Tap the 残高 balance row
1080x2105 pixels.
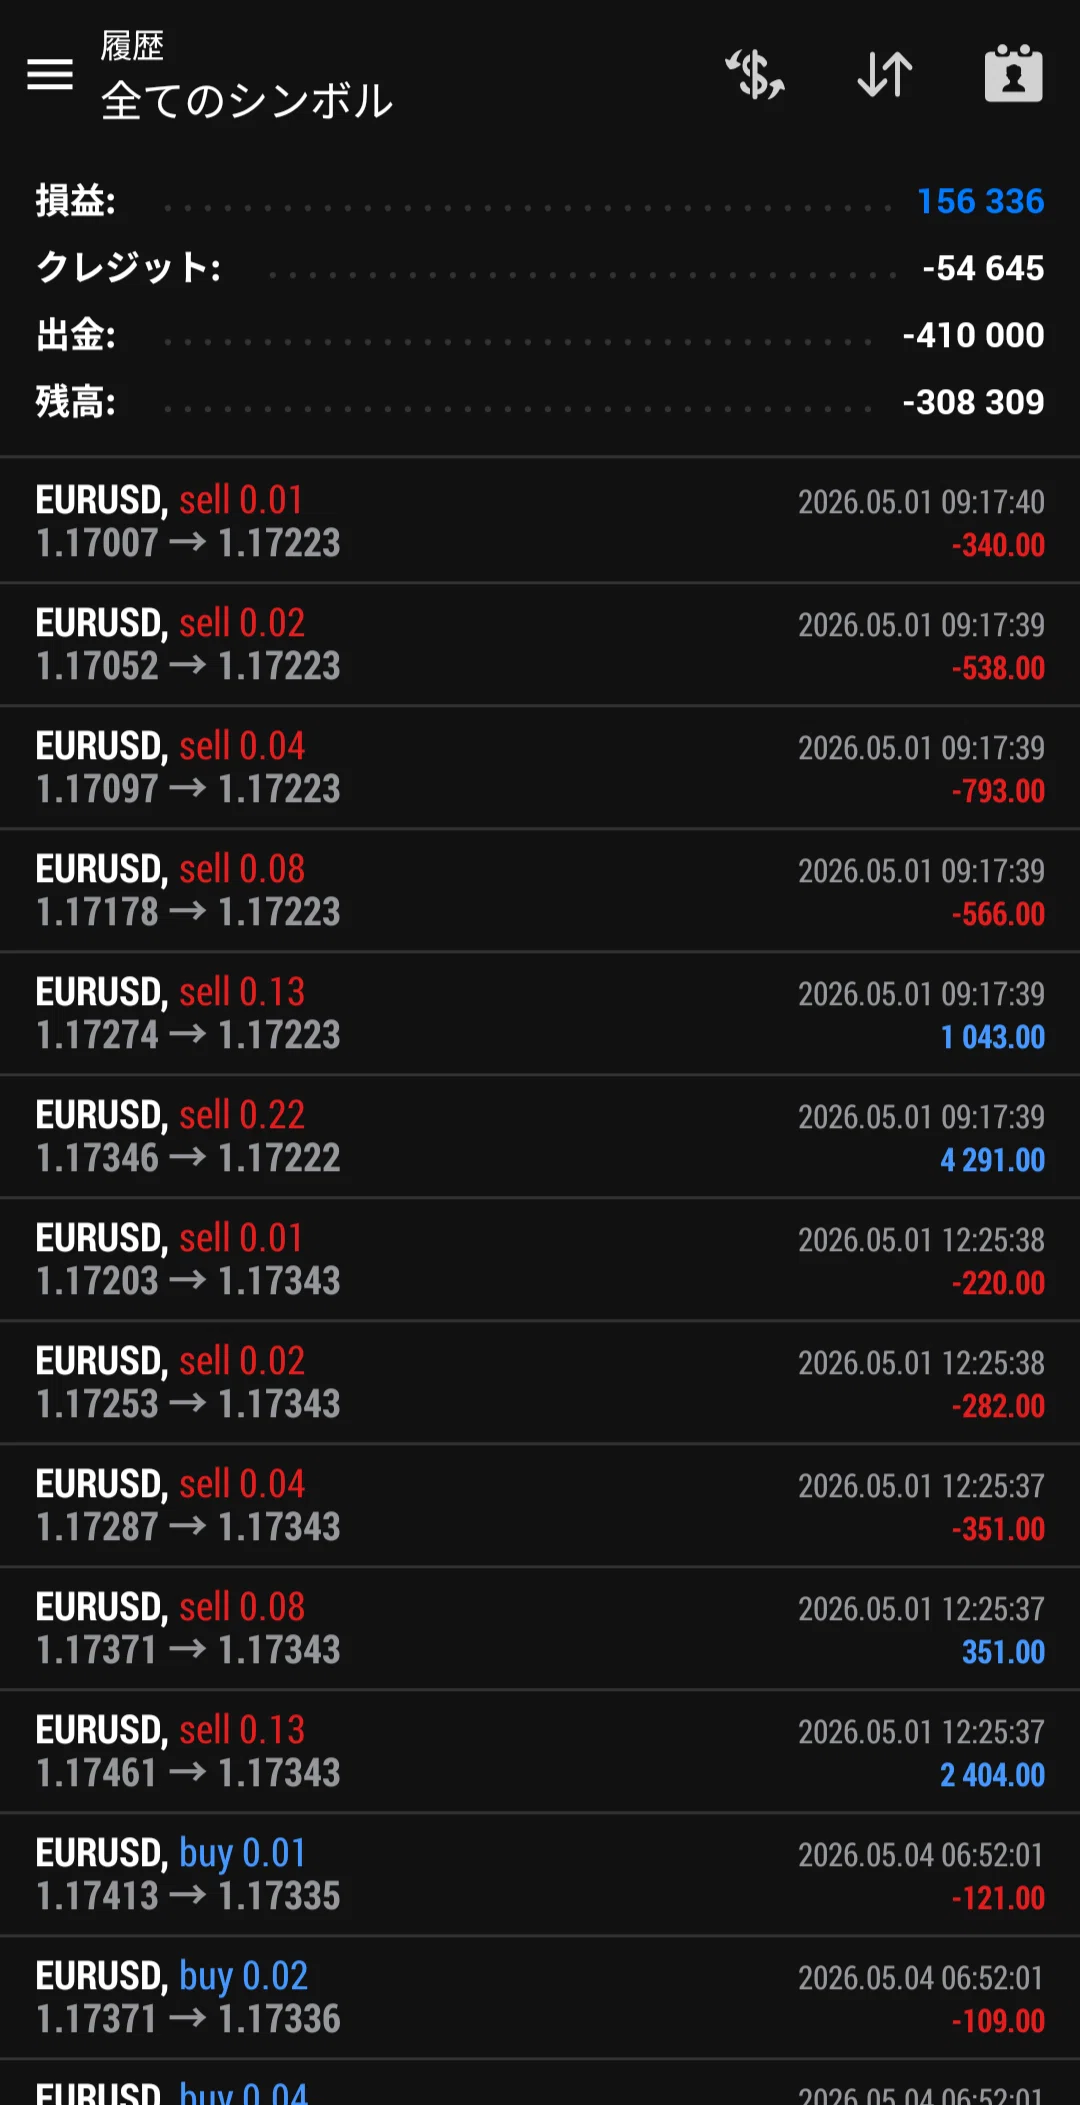(x=540, y=402)
